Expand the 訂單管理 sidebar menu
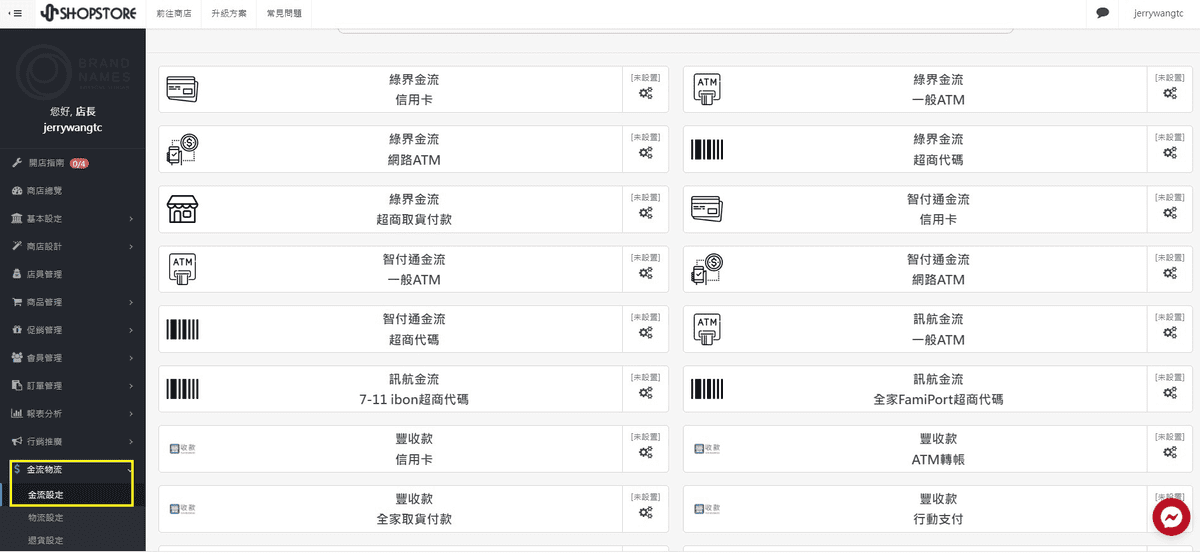 pos(72,386)
